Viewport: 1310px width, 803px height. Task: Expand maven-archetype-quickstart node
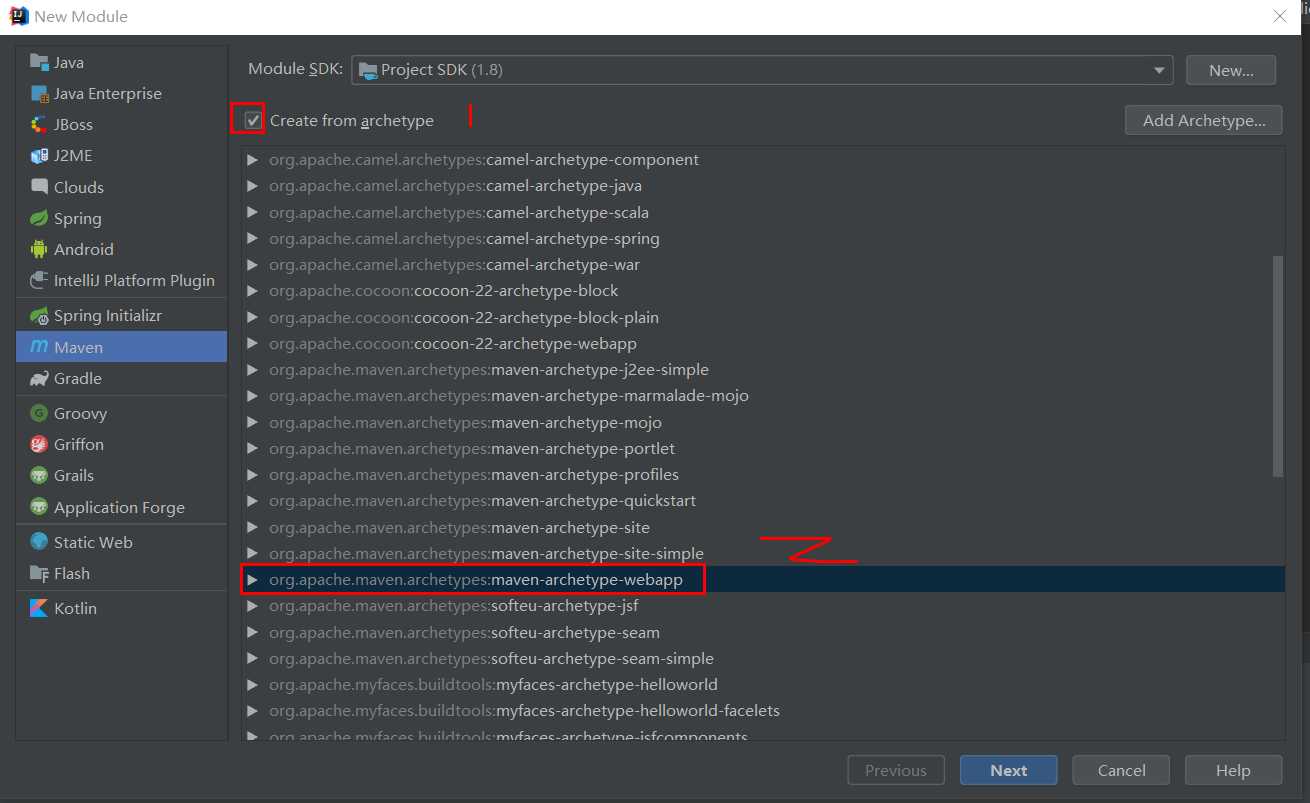pos(253,501)
